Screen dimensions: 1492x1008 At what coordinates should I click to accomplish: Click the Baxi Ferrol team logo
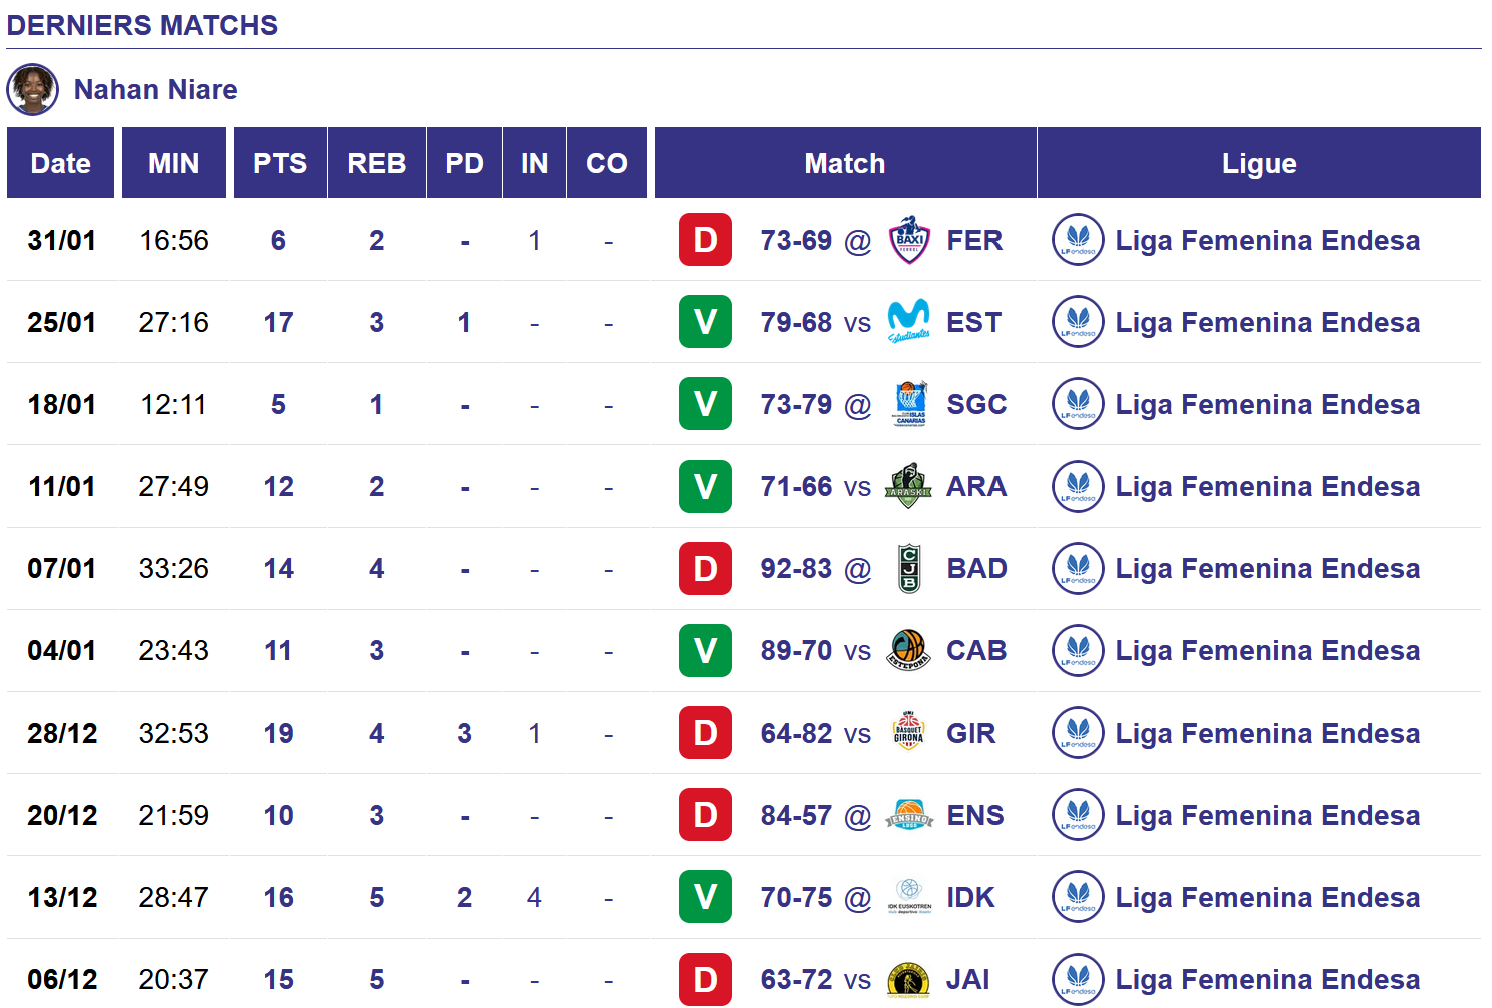(x=909, y=240)
